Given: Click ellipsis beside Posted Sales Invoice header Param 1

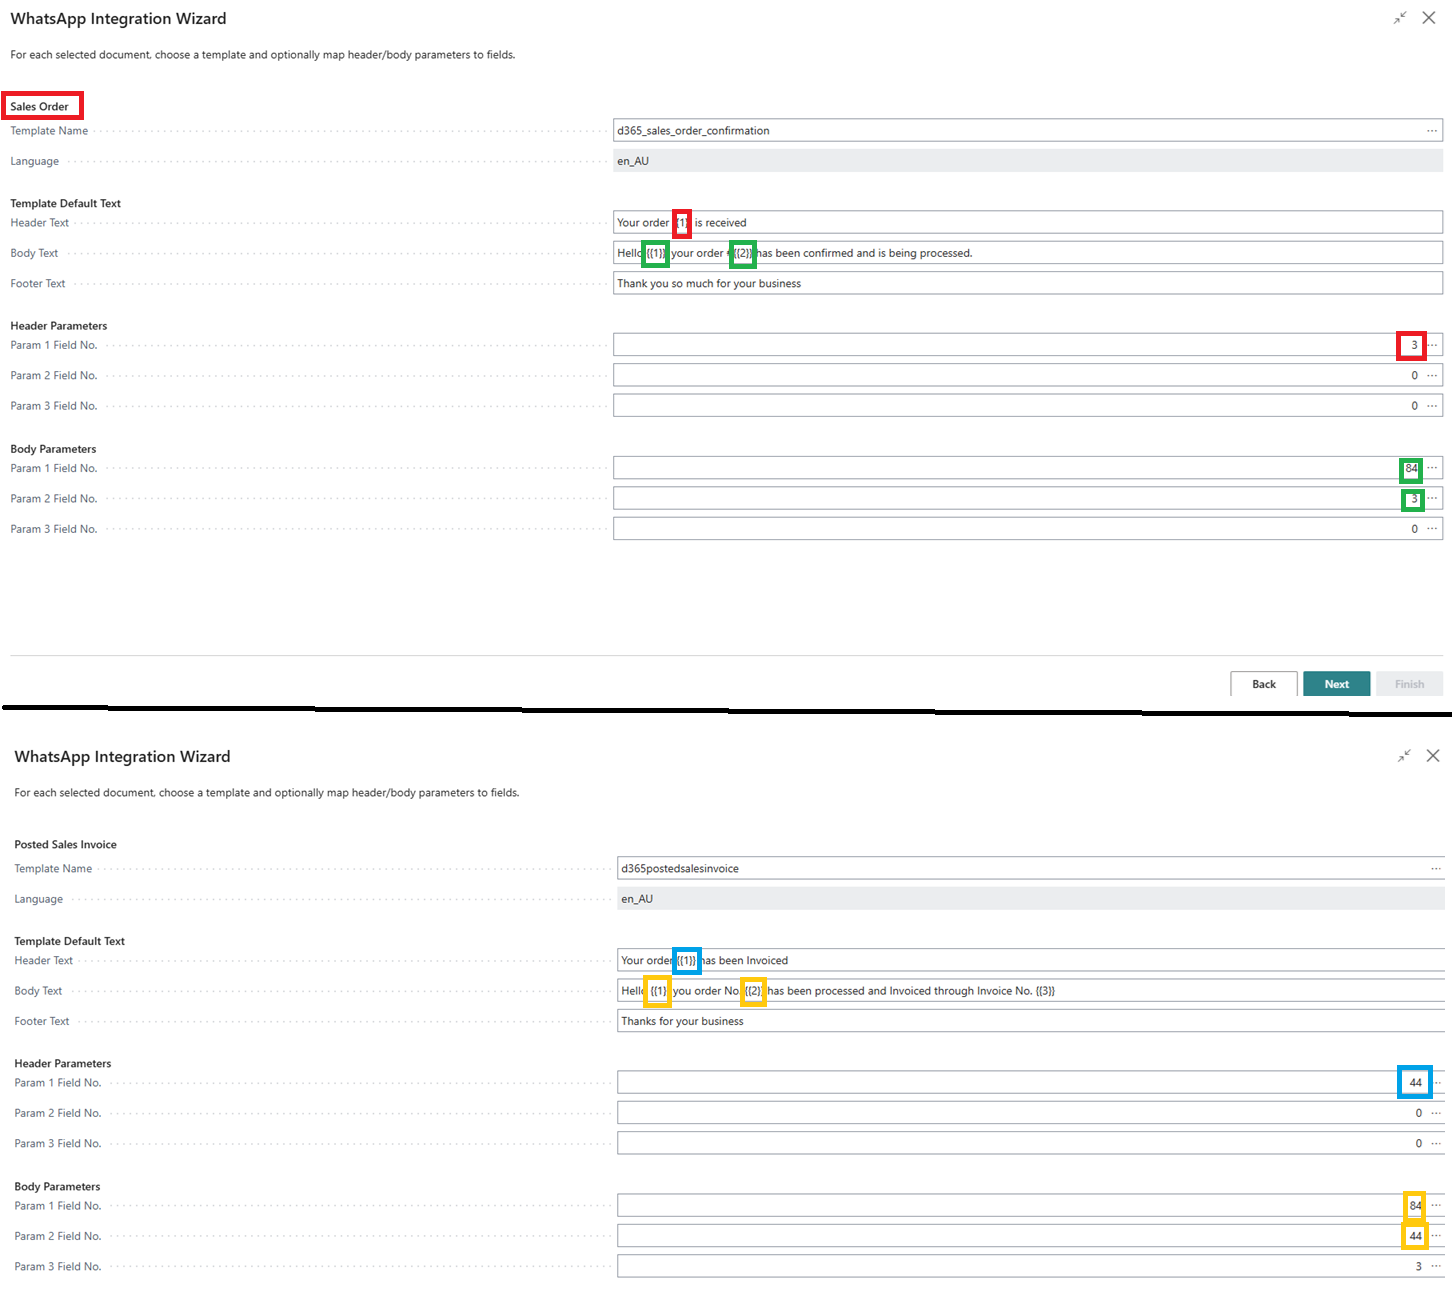Looking at the screenshot, I should [1438, 1083].
